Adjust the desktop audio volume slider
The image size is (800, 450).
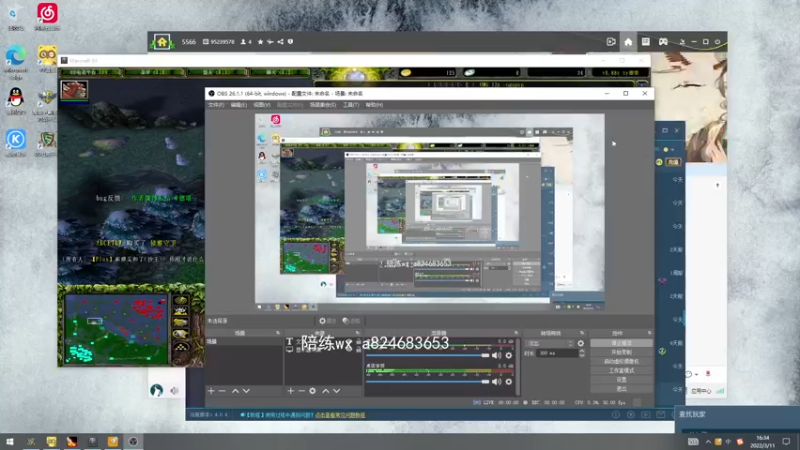[428, 382]
